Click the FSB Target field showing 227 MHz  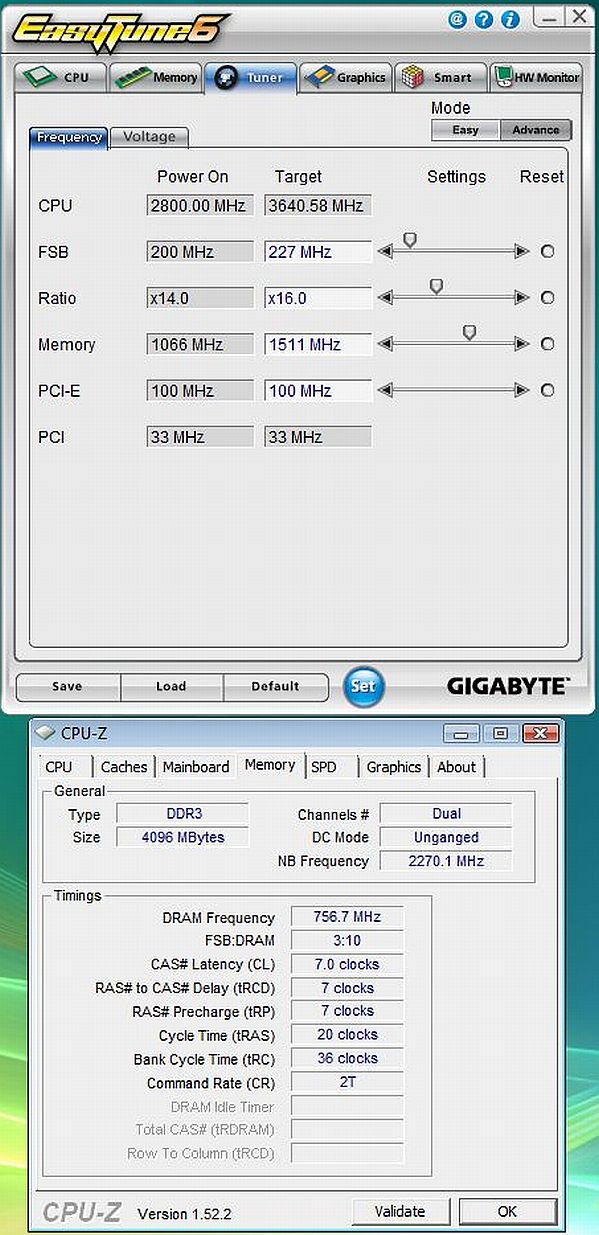(318, 252)
